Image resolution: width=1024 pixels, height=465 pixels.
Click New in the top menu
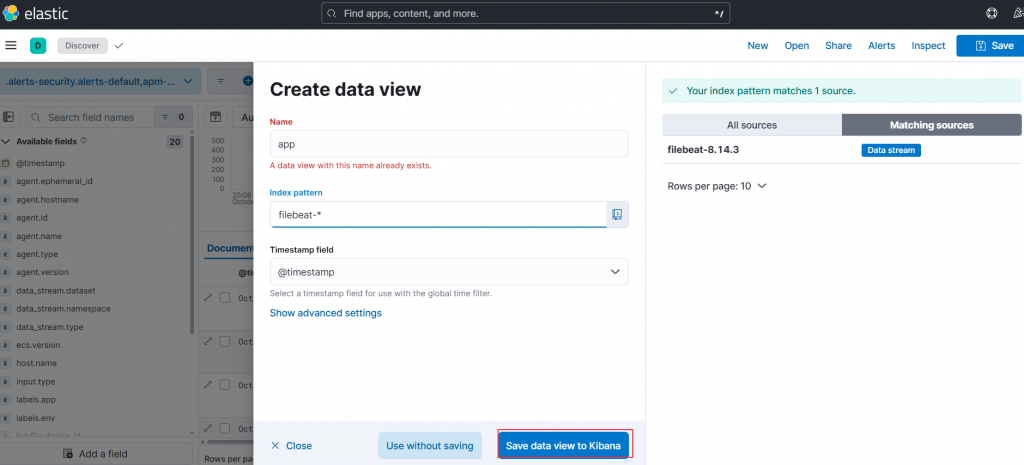tap(758, 46)
